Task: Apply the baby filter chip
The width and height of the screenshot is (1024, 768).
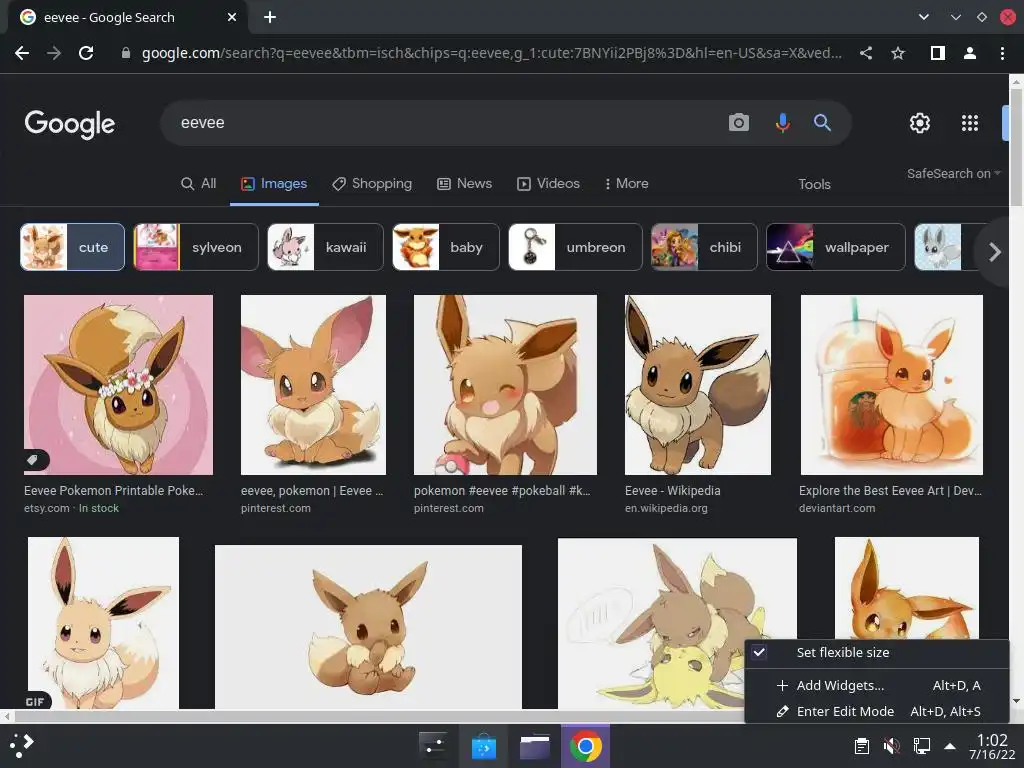Action: click(x=446, y=247)
